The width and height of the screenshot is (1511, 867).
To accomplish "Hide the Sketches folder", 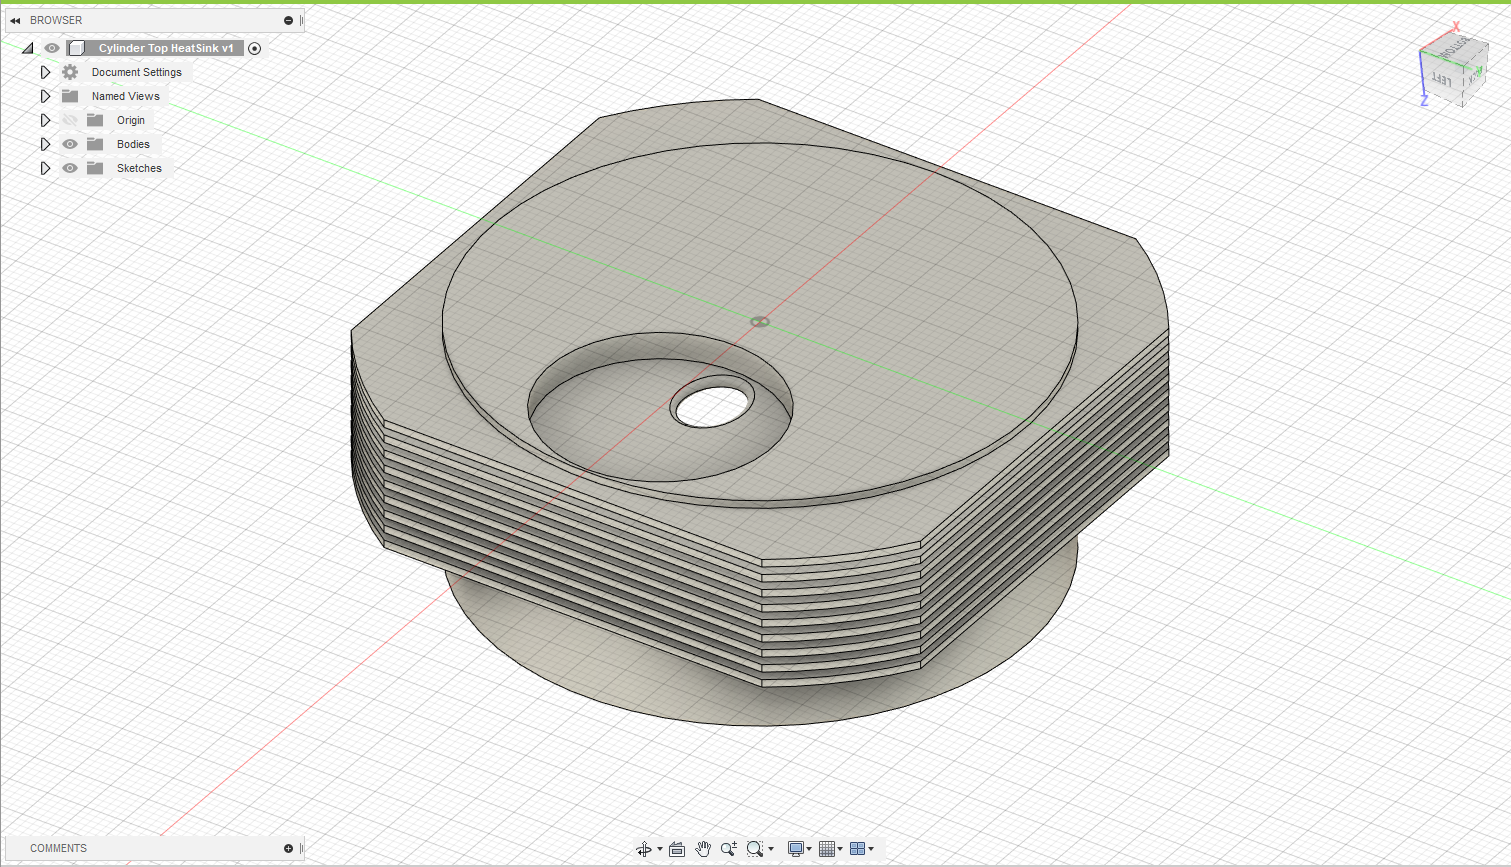I will (x=70, y=168).
